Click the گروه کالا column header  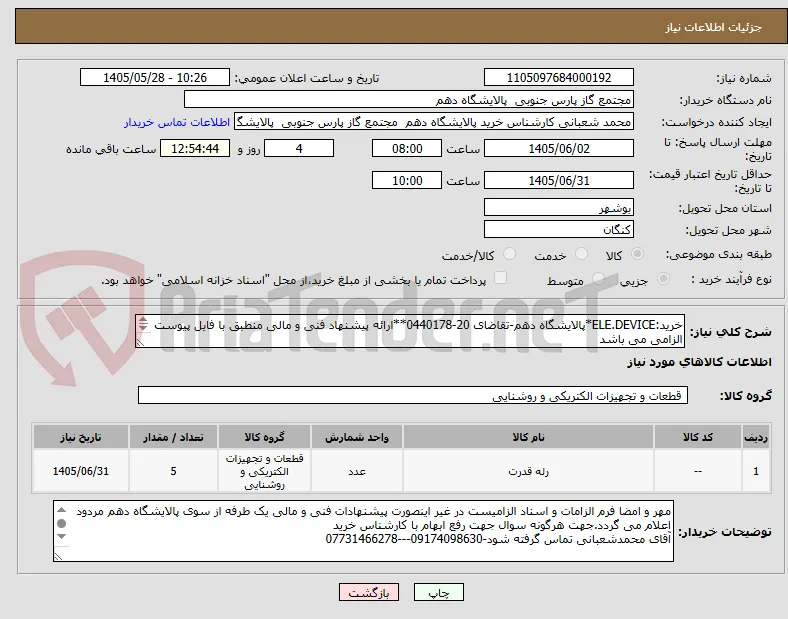(x=264, y=437)
